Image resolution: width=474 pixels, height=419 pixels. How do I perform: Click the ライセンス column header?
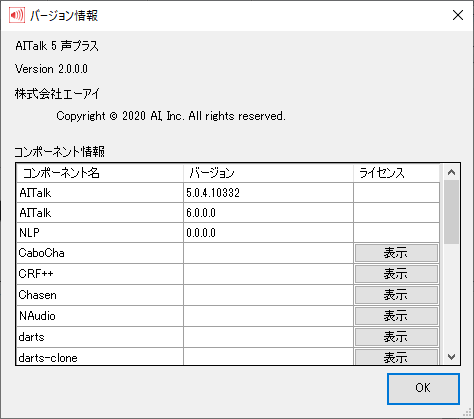[x=396, y=173]
